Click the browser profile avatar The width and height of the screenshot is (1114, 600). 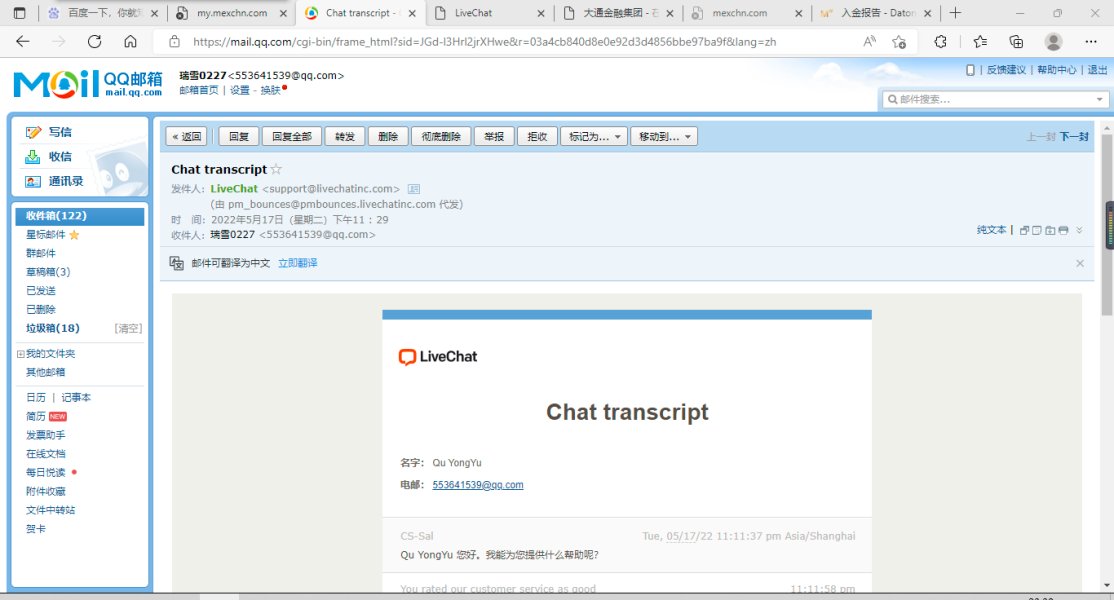click(x=1054, y=42)
